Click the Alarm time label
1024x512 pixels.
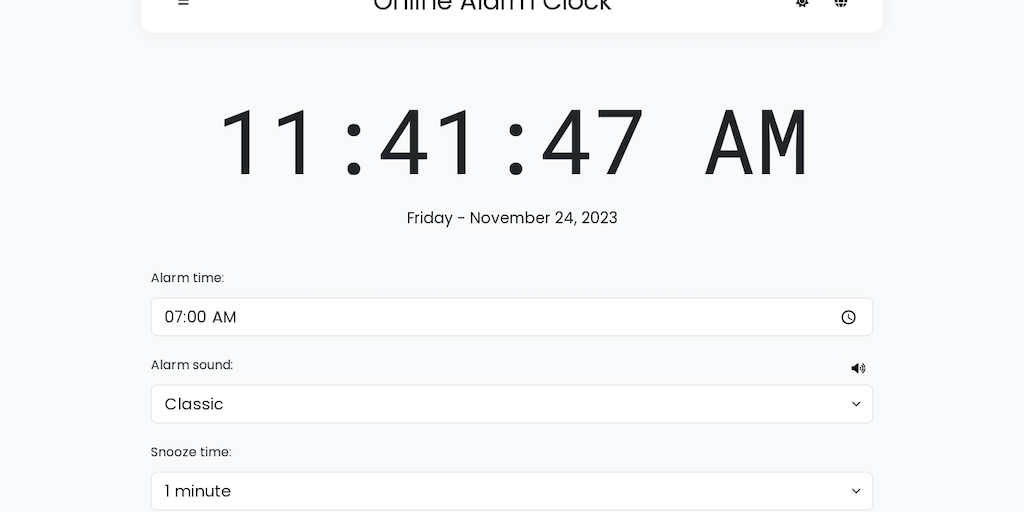[x=187, y=278]
